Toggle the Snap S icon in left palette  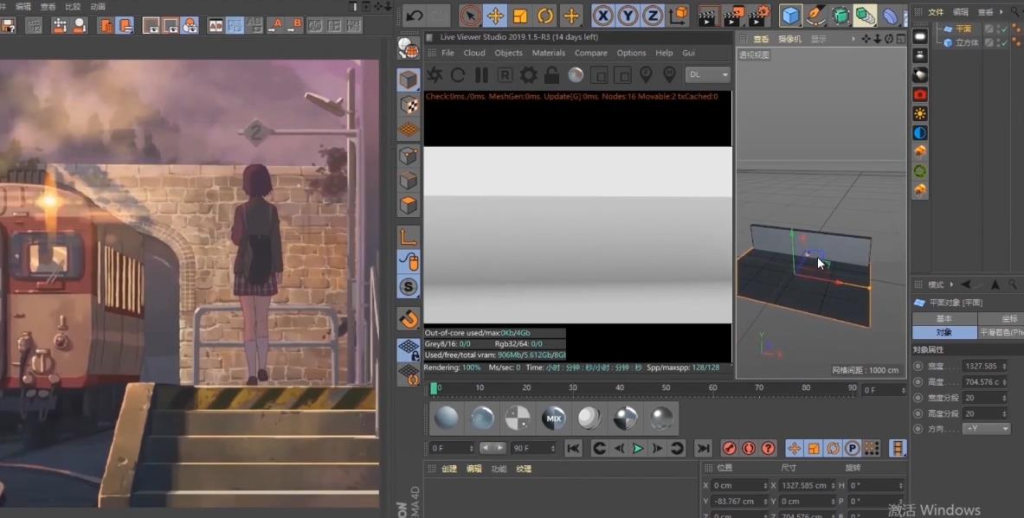point(409,286)
